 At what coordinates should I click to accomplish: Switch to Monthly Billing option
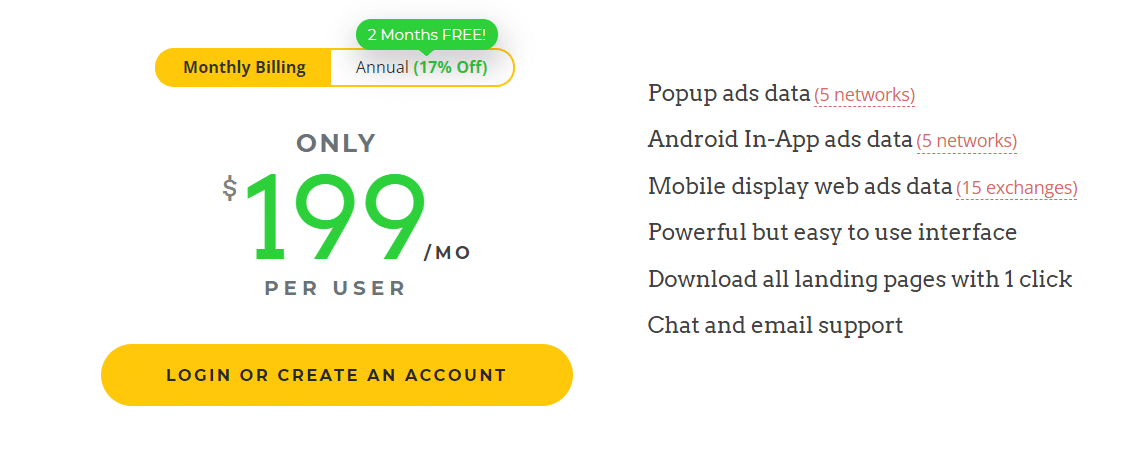click(x=244, y=67)
